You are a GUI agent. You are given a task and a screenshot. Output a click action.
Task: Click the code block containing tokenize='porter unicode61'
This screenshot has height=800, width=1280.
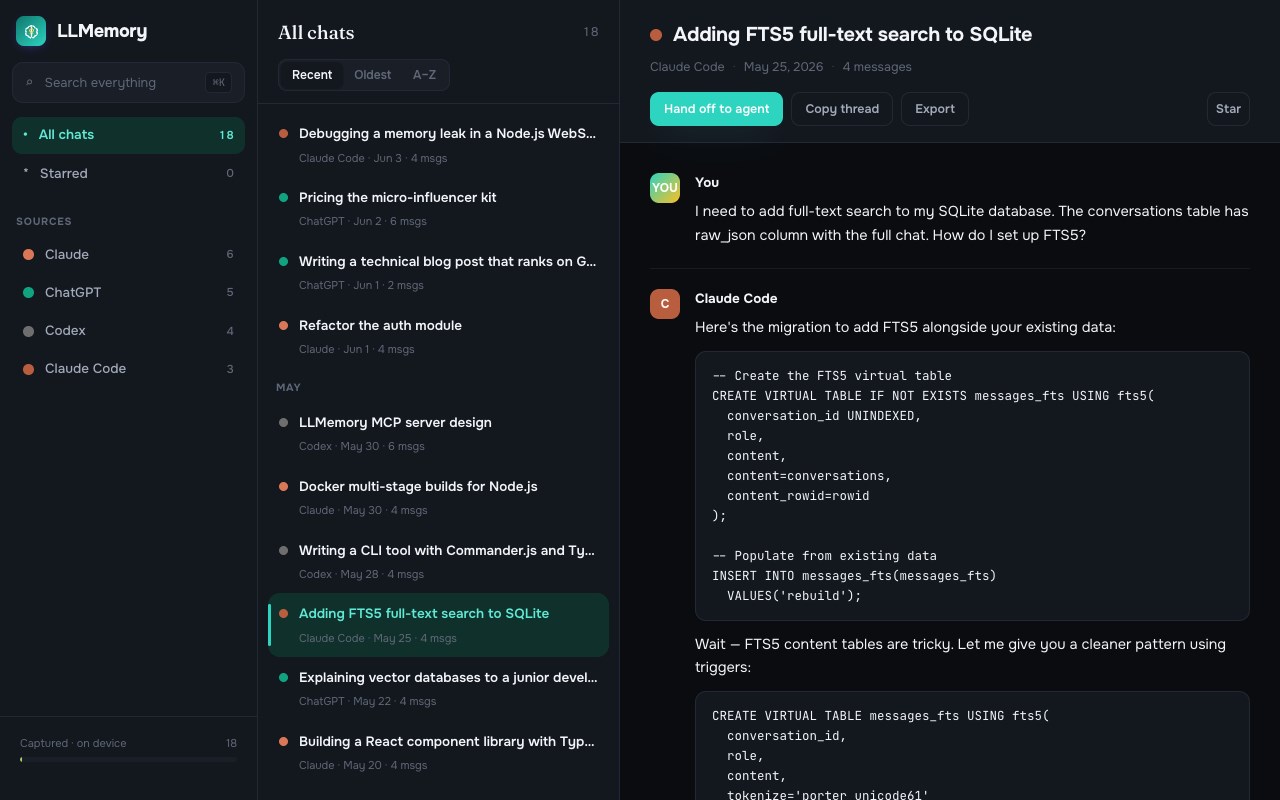tap(972, 746)
